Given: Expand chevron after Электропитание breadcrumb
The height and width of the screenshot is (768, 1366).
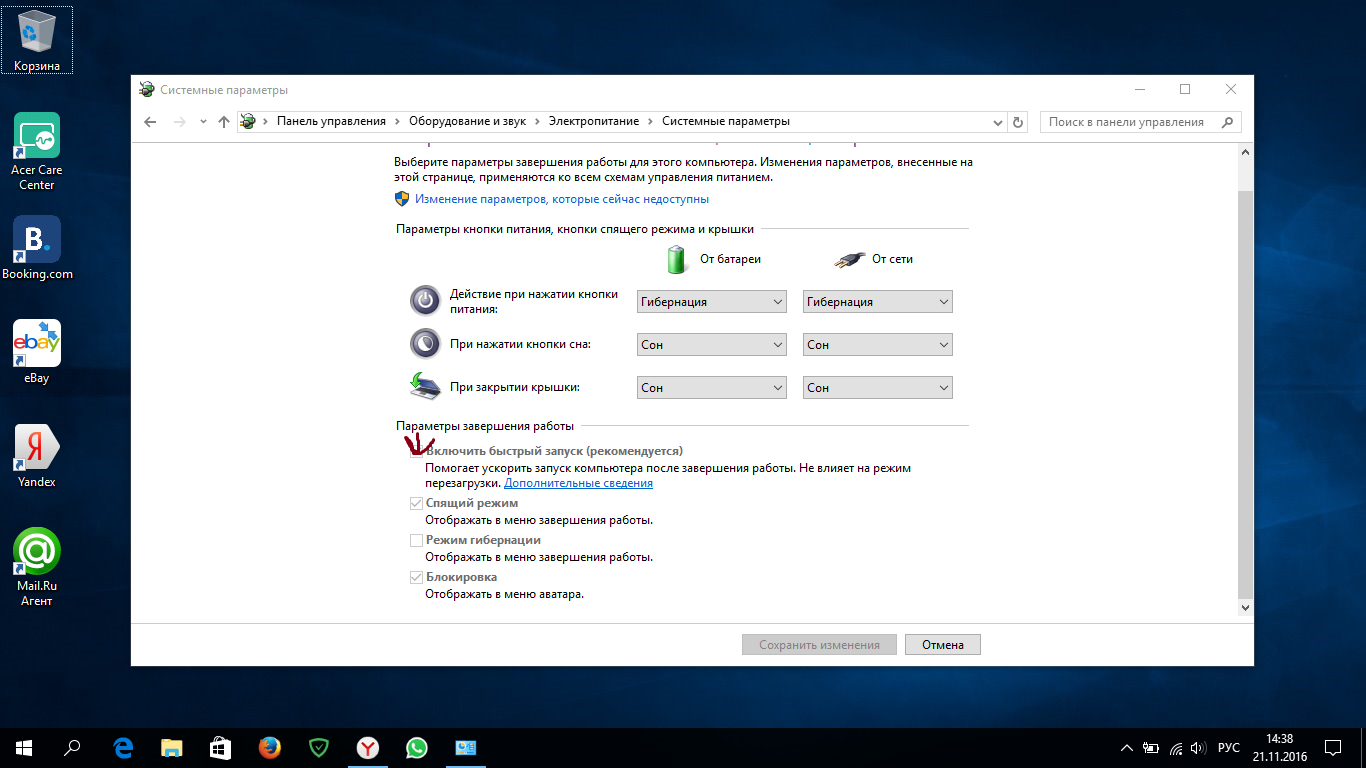Looking at the screenshot, I should 650,122.
